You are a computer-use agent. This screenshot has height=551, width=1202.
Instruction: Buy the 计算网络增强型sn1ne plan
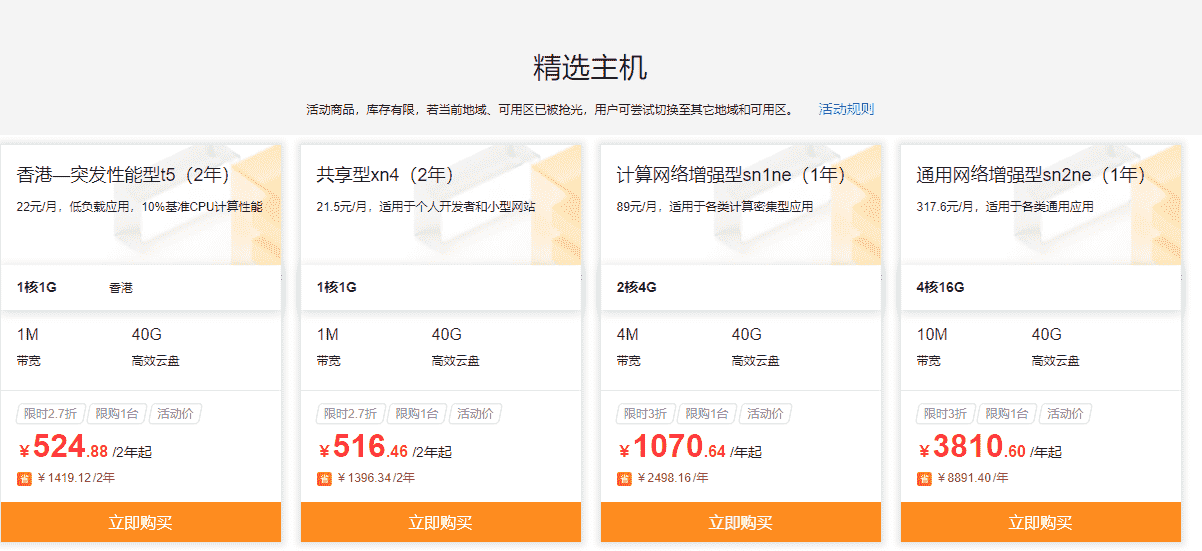coord(740,522)
